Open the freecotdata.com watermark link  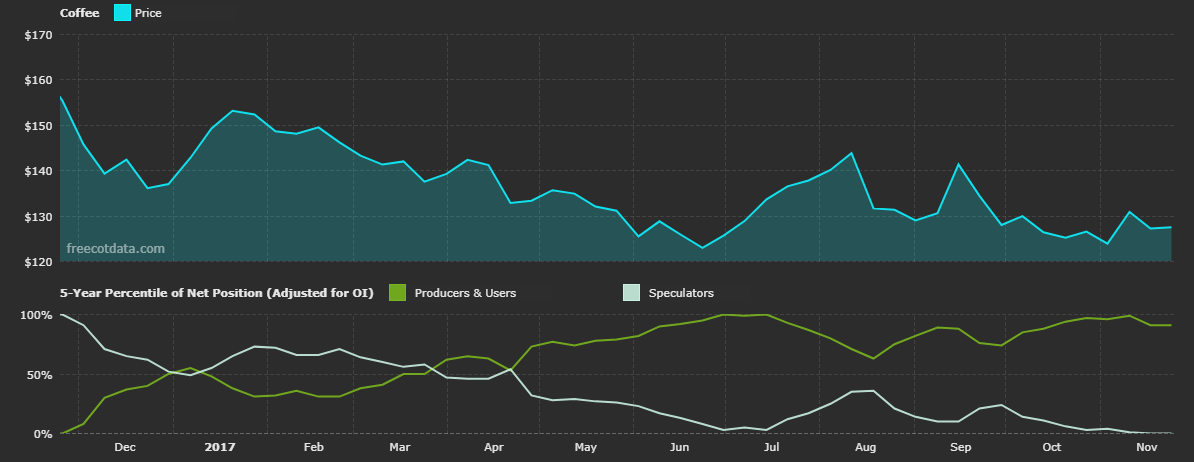tap(115, 249)
